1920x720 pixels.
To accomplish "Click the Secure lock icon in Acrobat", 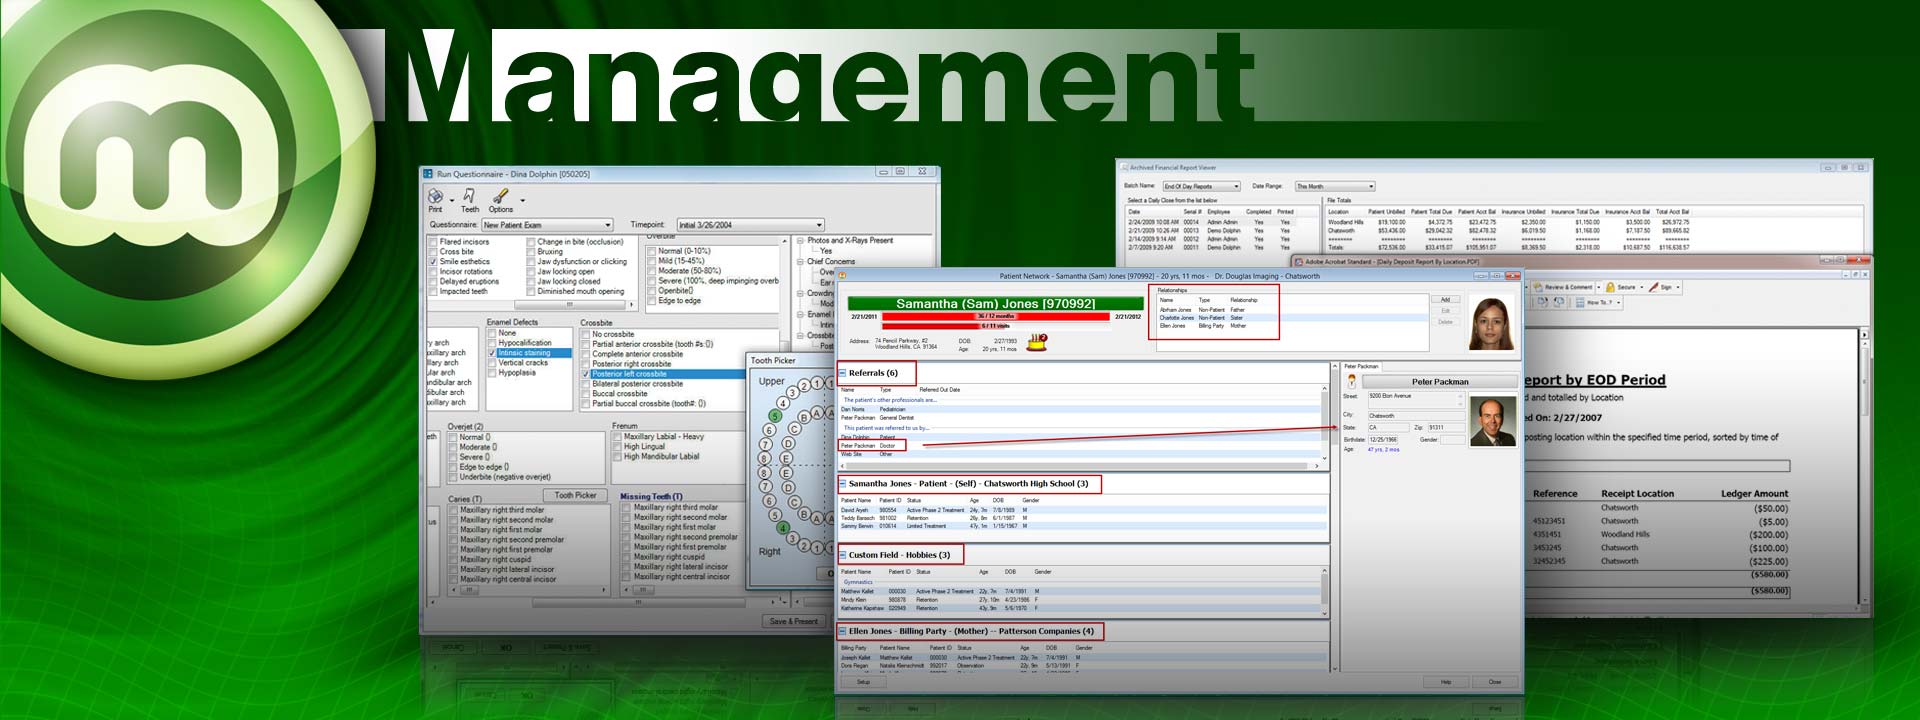I will coord(1611,287).
